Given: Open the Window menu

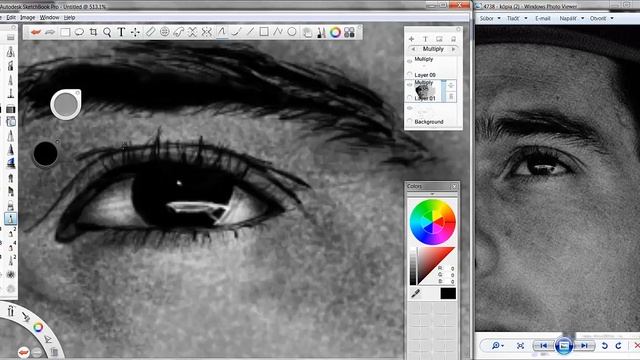Looking at the screenshot, I should click(x=49, y=18).
